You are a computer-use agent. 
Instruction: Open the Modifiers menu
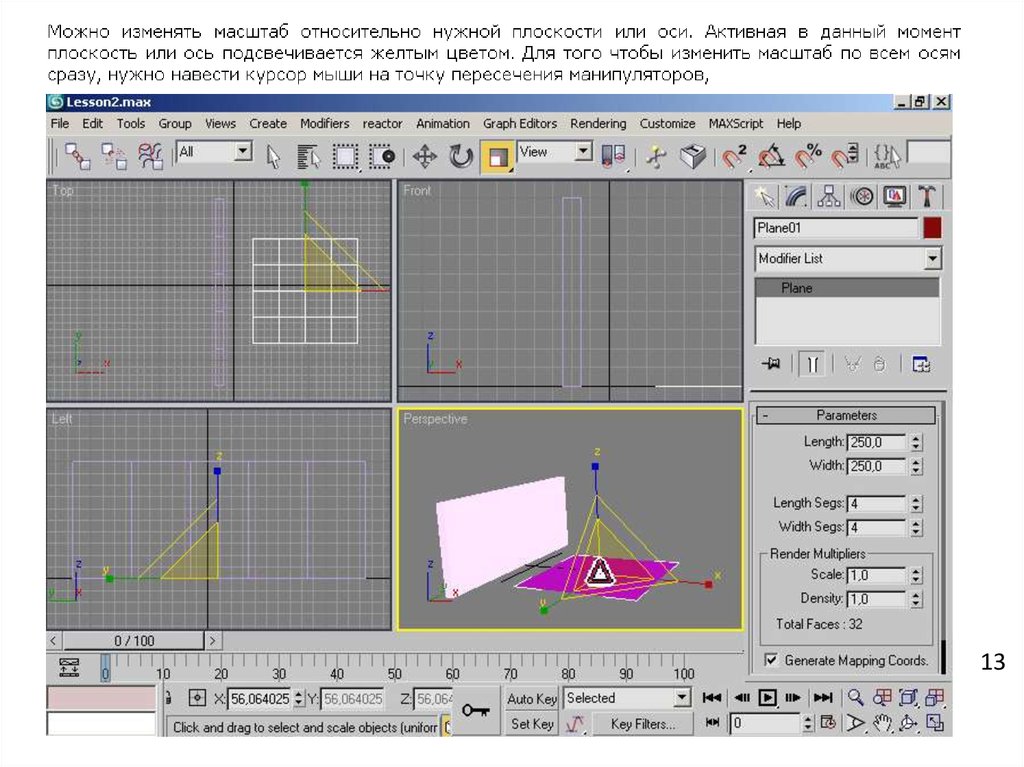tap(324, 124)
